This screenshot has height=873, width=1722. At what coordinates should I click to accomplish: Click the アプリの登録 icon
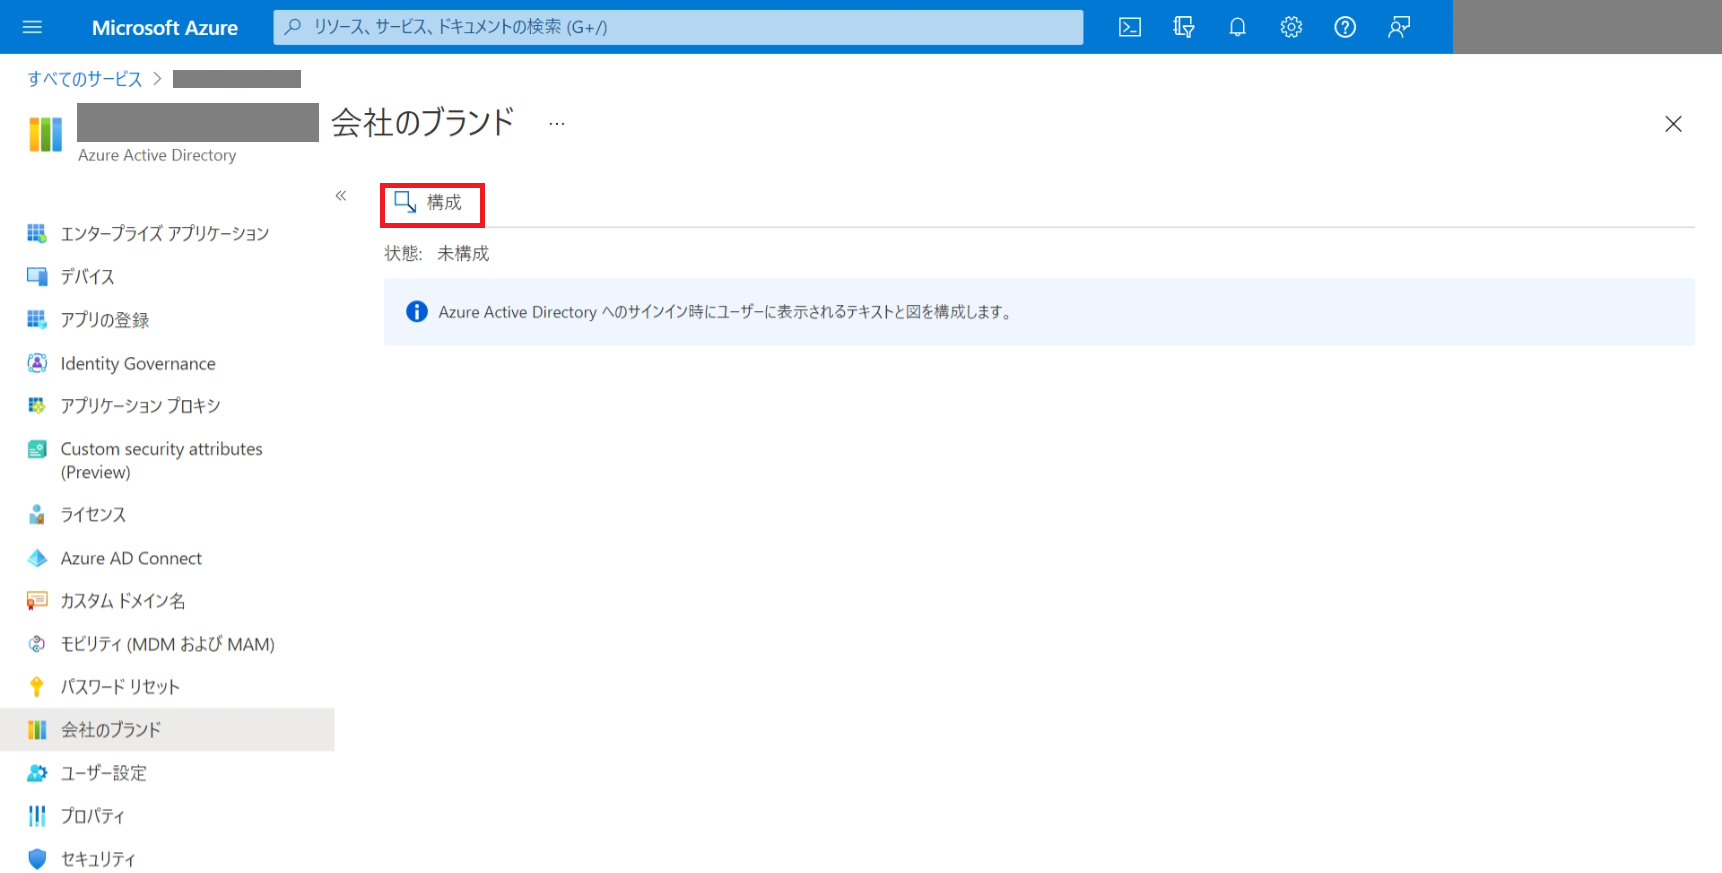tap(37, 319)
